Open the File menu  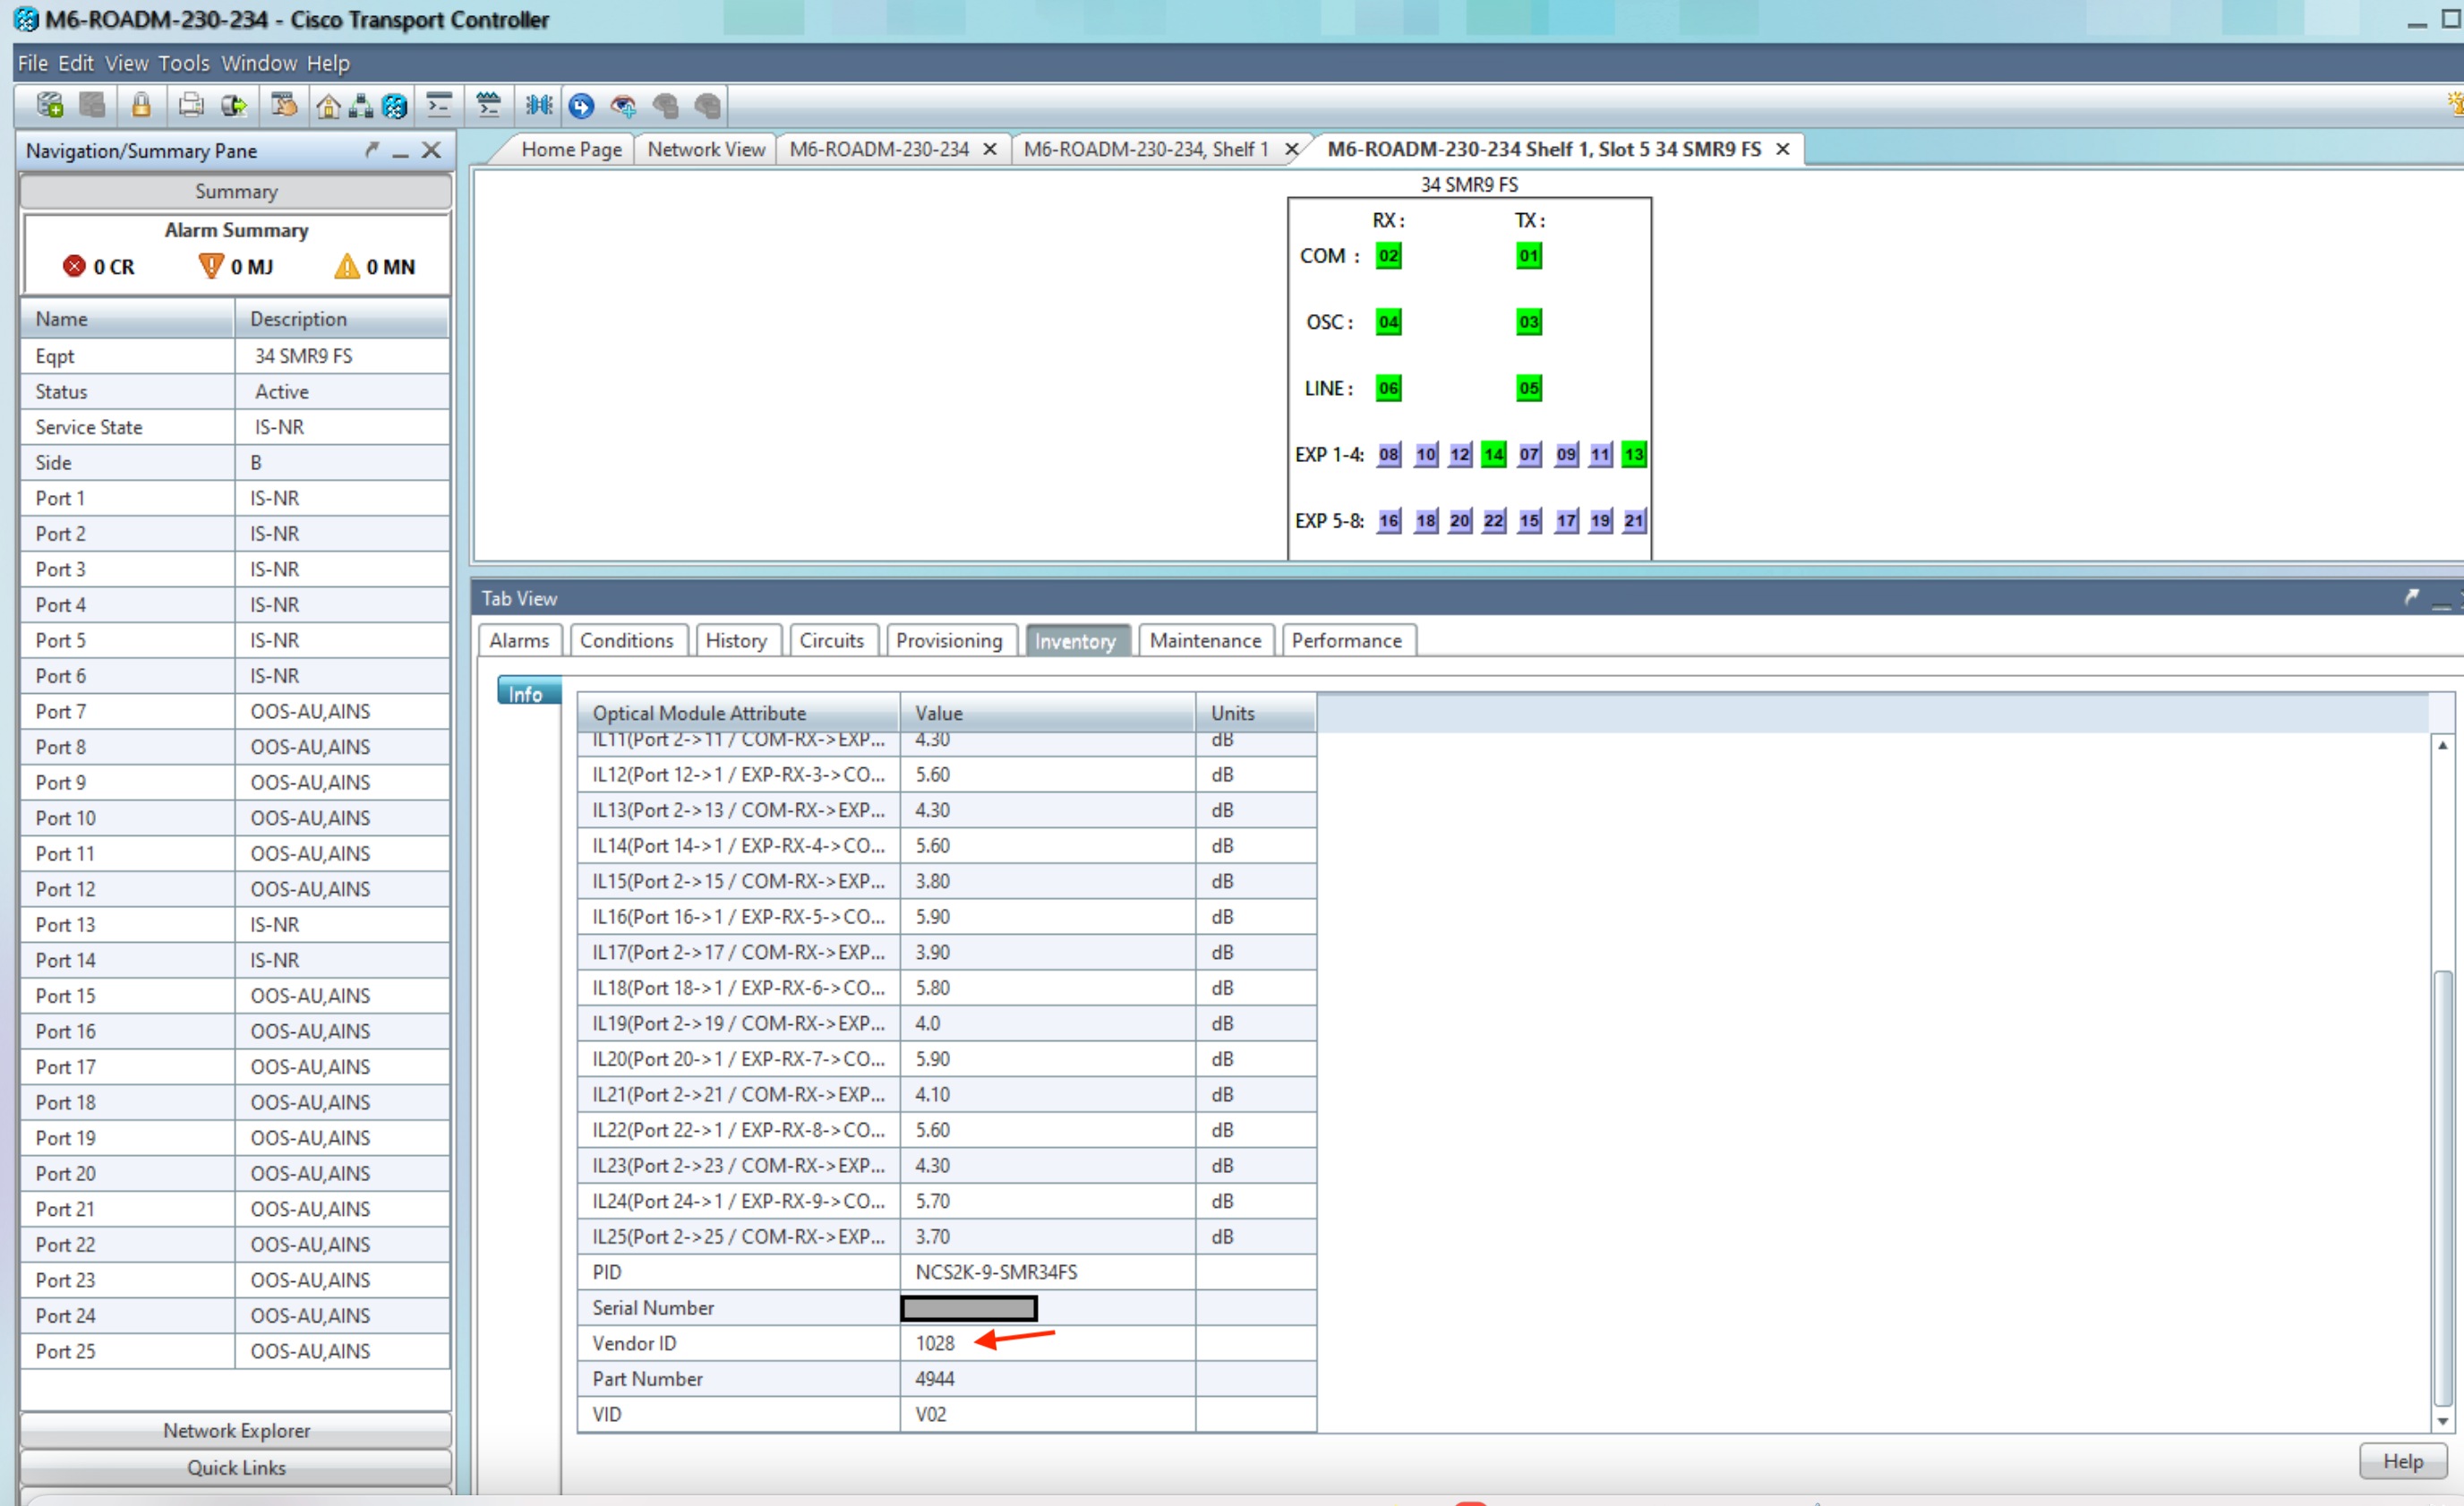(x=32, y=63)
